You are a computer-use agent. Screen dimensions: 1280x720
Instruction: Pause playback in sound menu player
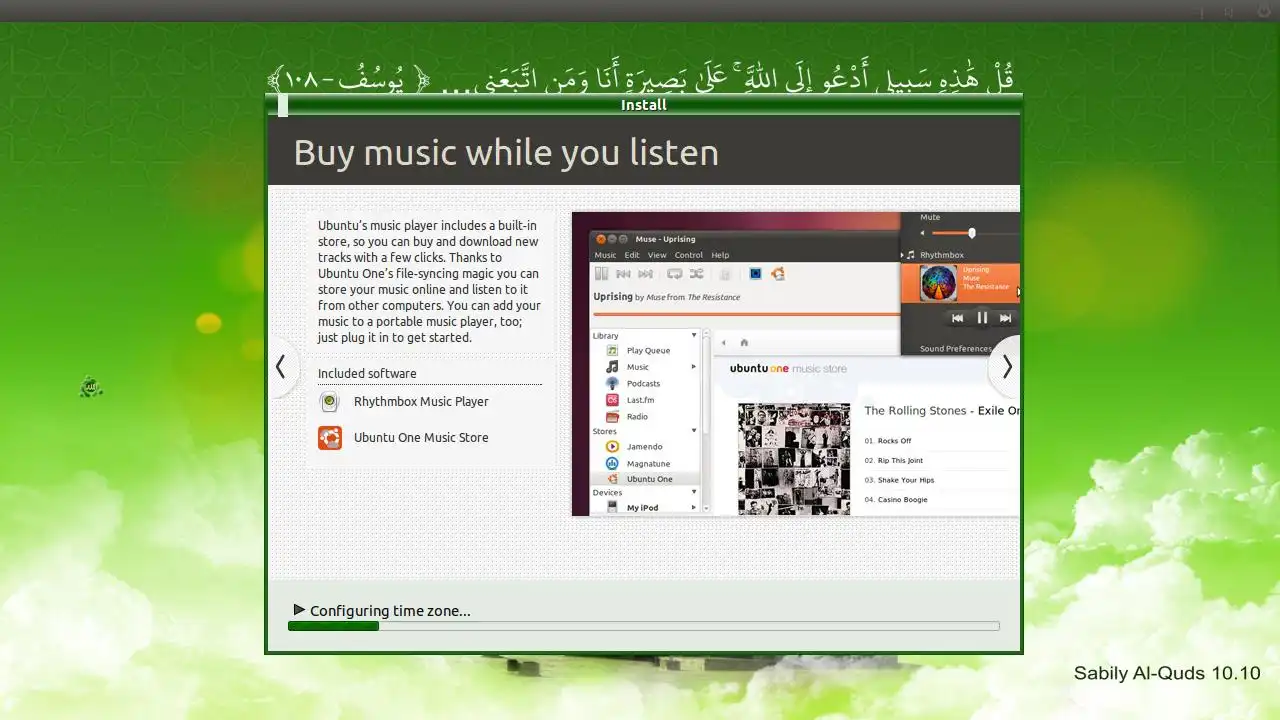click(x=982, y=318)
